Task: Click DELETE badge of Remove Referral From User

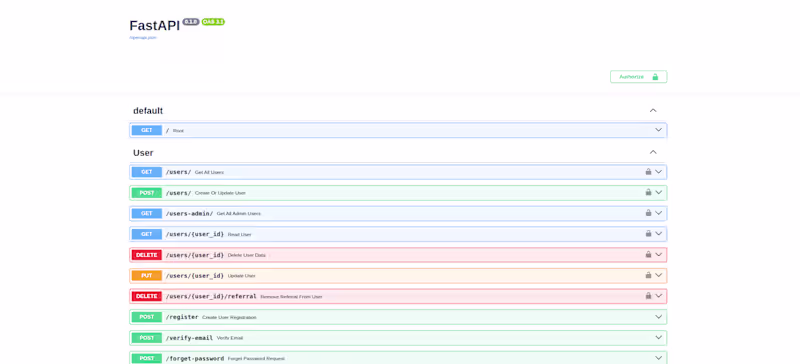Action: pyautogui.click(x=146, y=296)
